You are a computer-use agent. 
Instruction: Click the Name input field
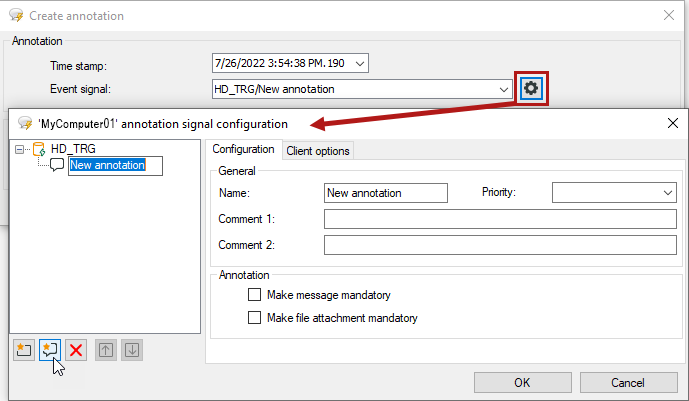[386, 192]
